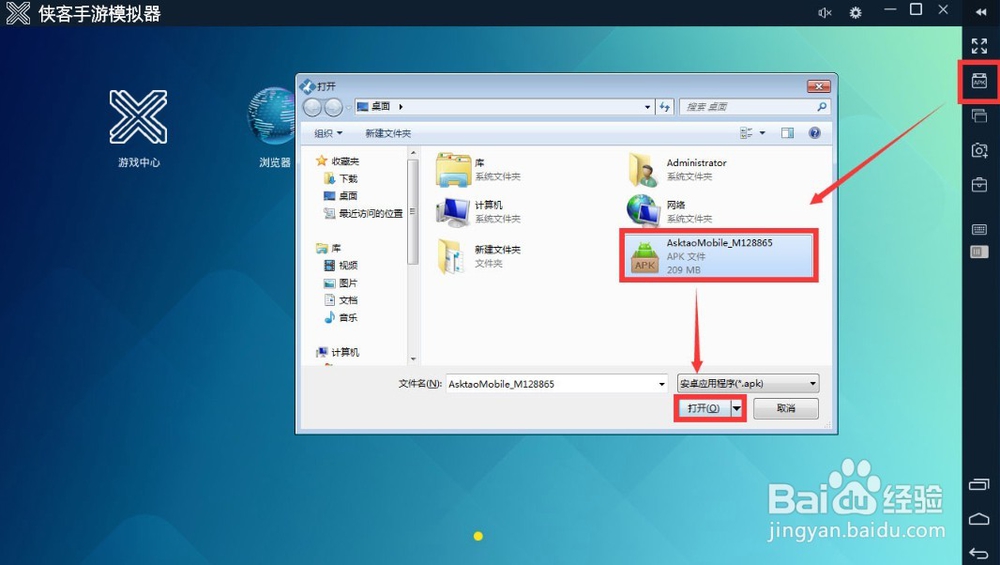Click the Android recent apps button

click(x=979, y=485)
